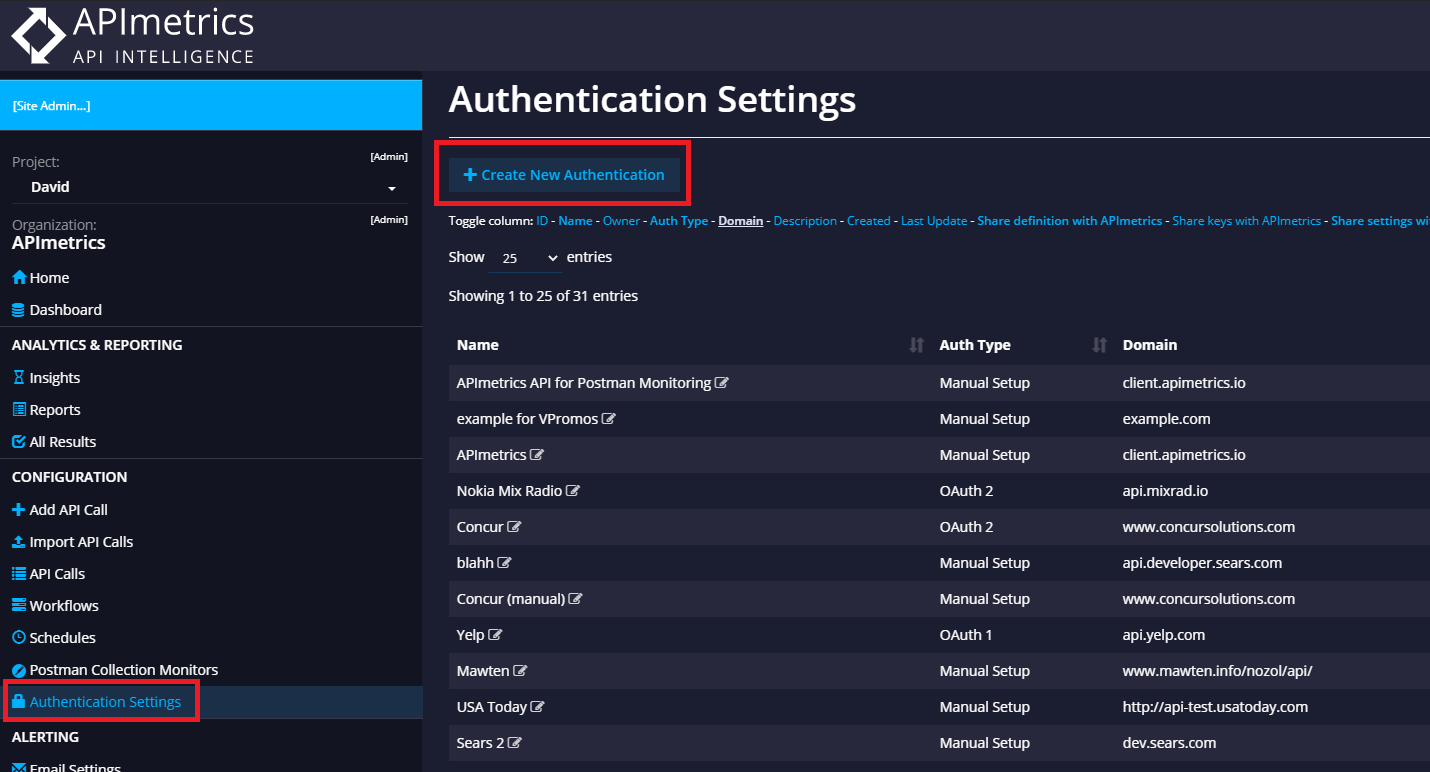The height and width of the screenshot is (772, 1430).
Task: Click the Showing 1 to 25 entries text
Action: (543, 296)
